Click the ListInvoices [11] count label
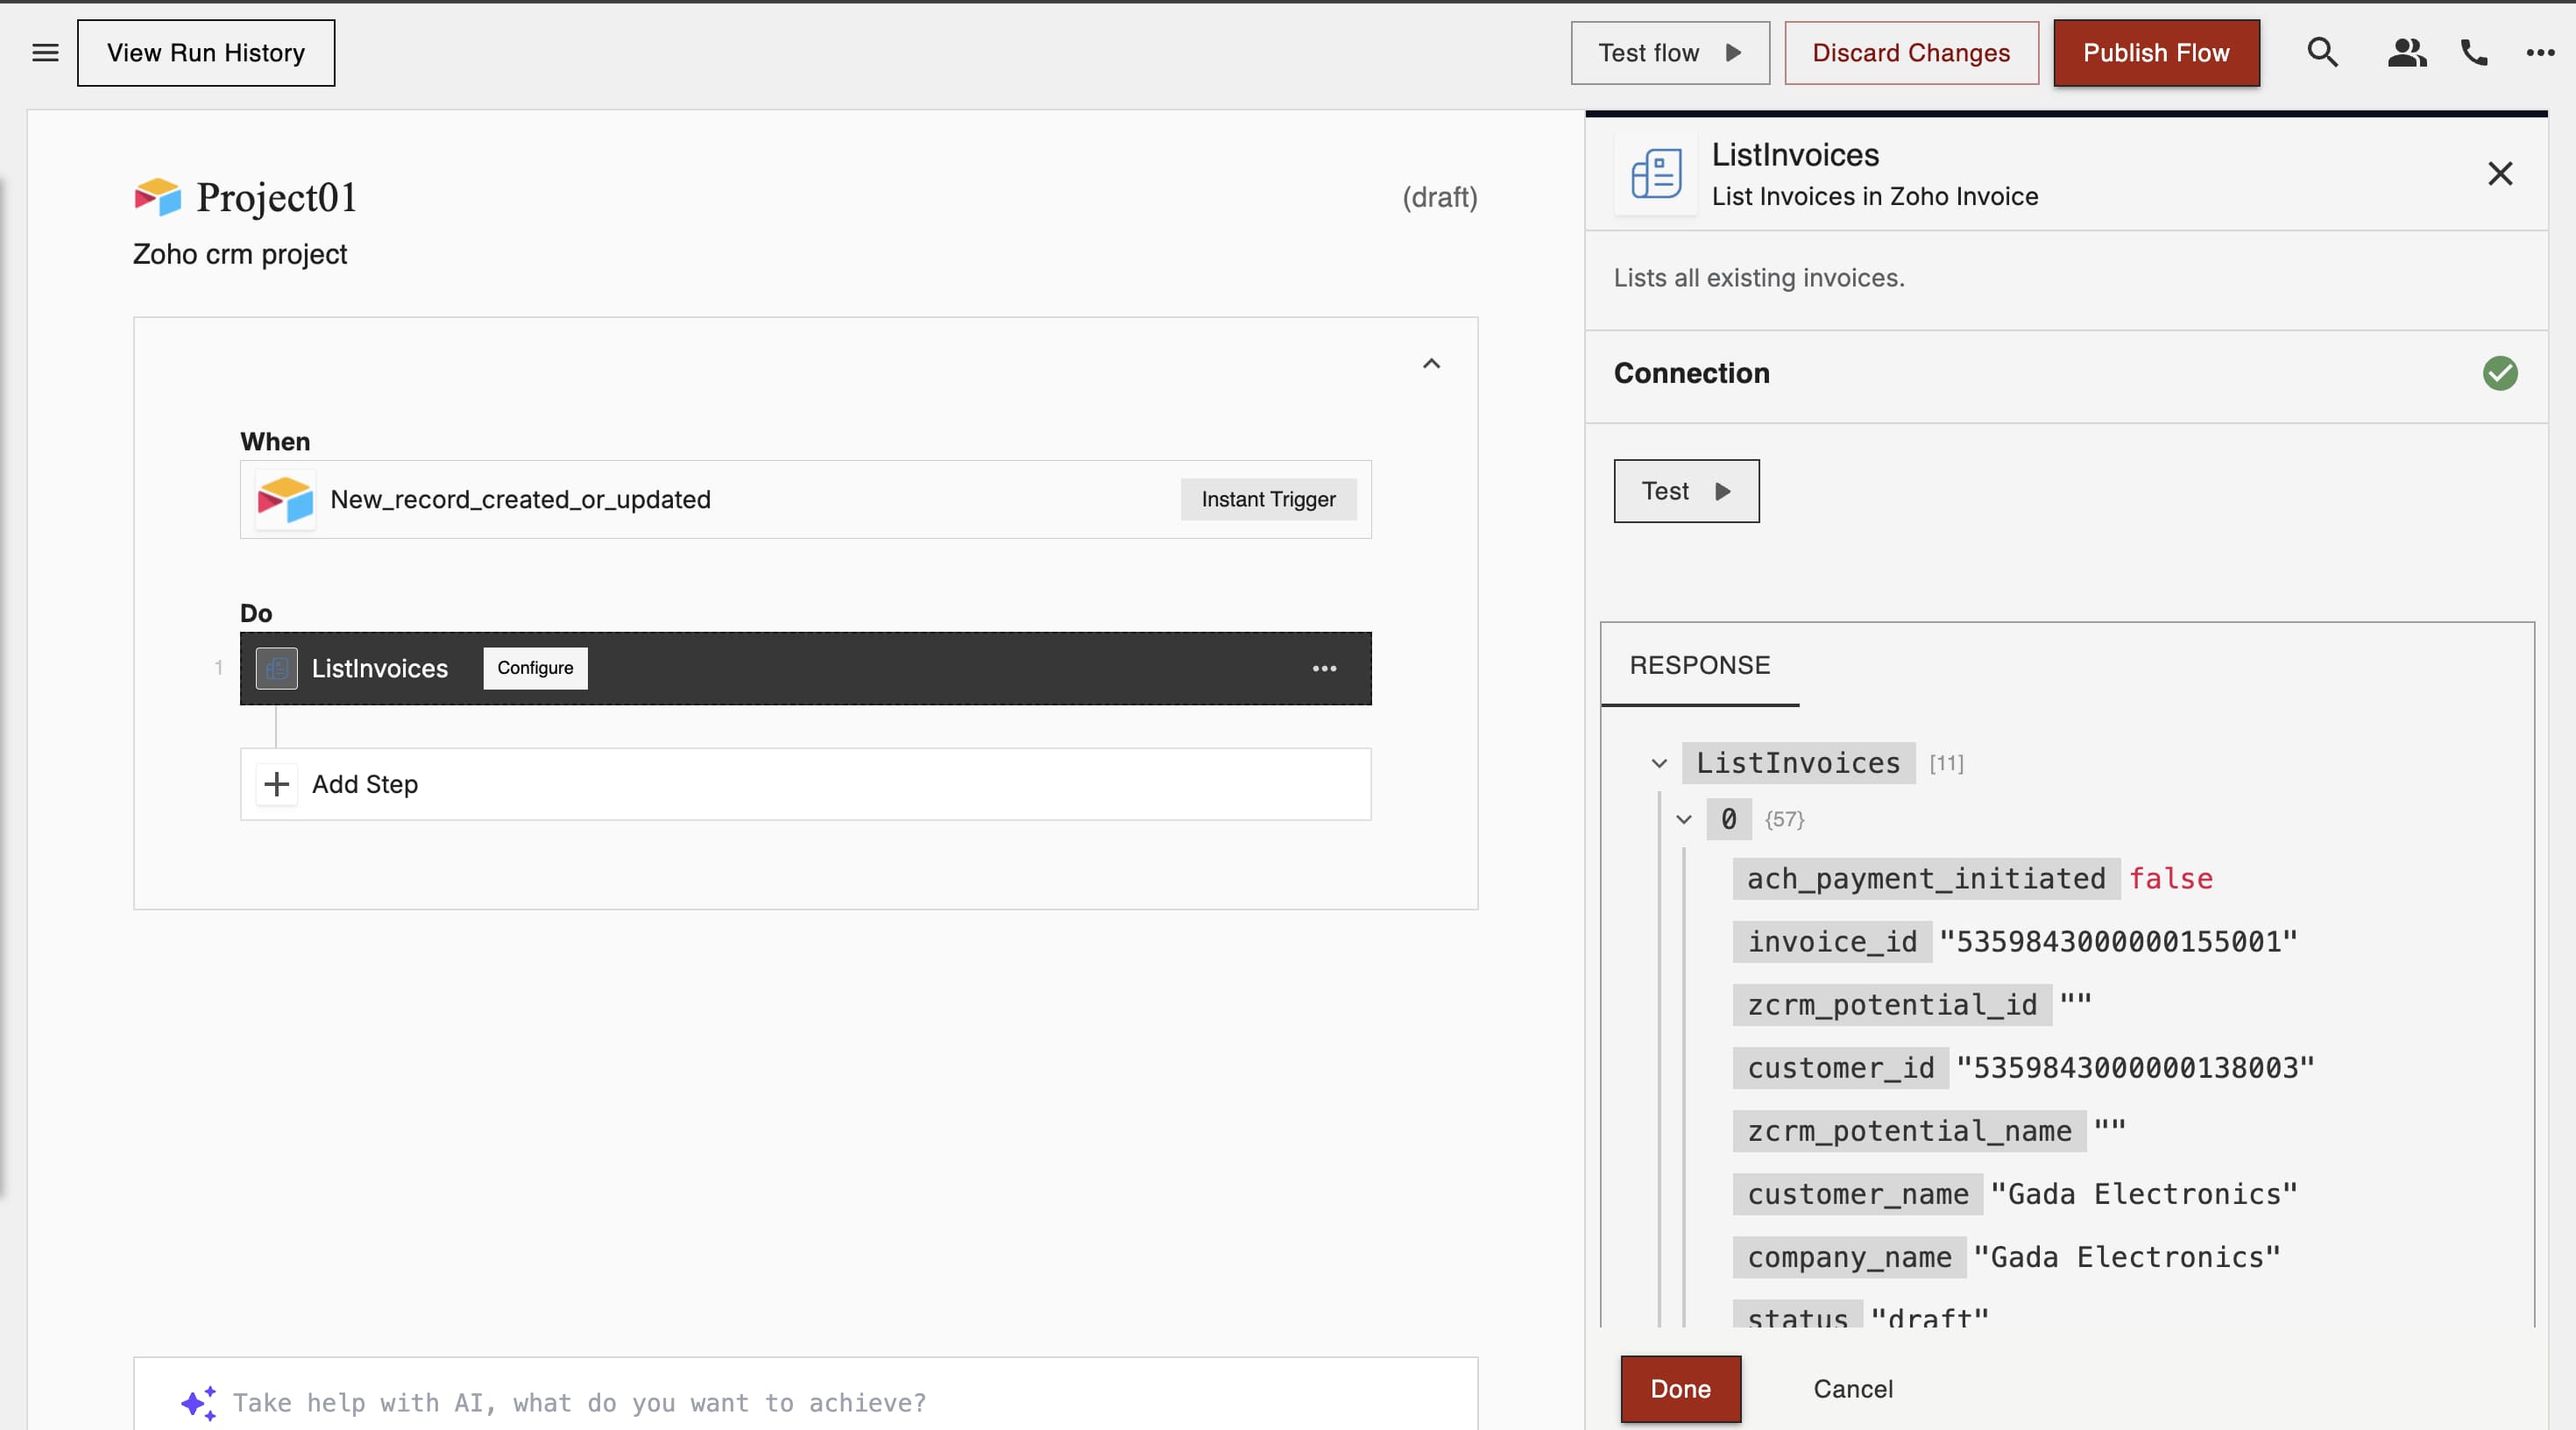The image size is (2576, 1430). (x=1946, y=763)
